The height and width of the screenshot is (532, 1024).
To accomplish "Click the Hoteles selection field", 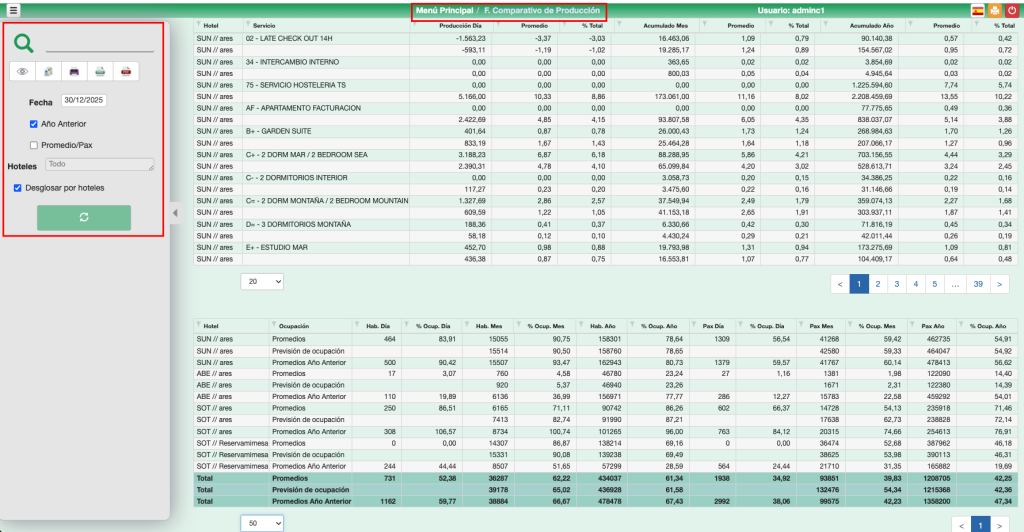I will tap(99, 164).
